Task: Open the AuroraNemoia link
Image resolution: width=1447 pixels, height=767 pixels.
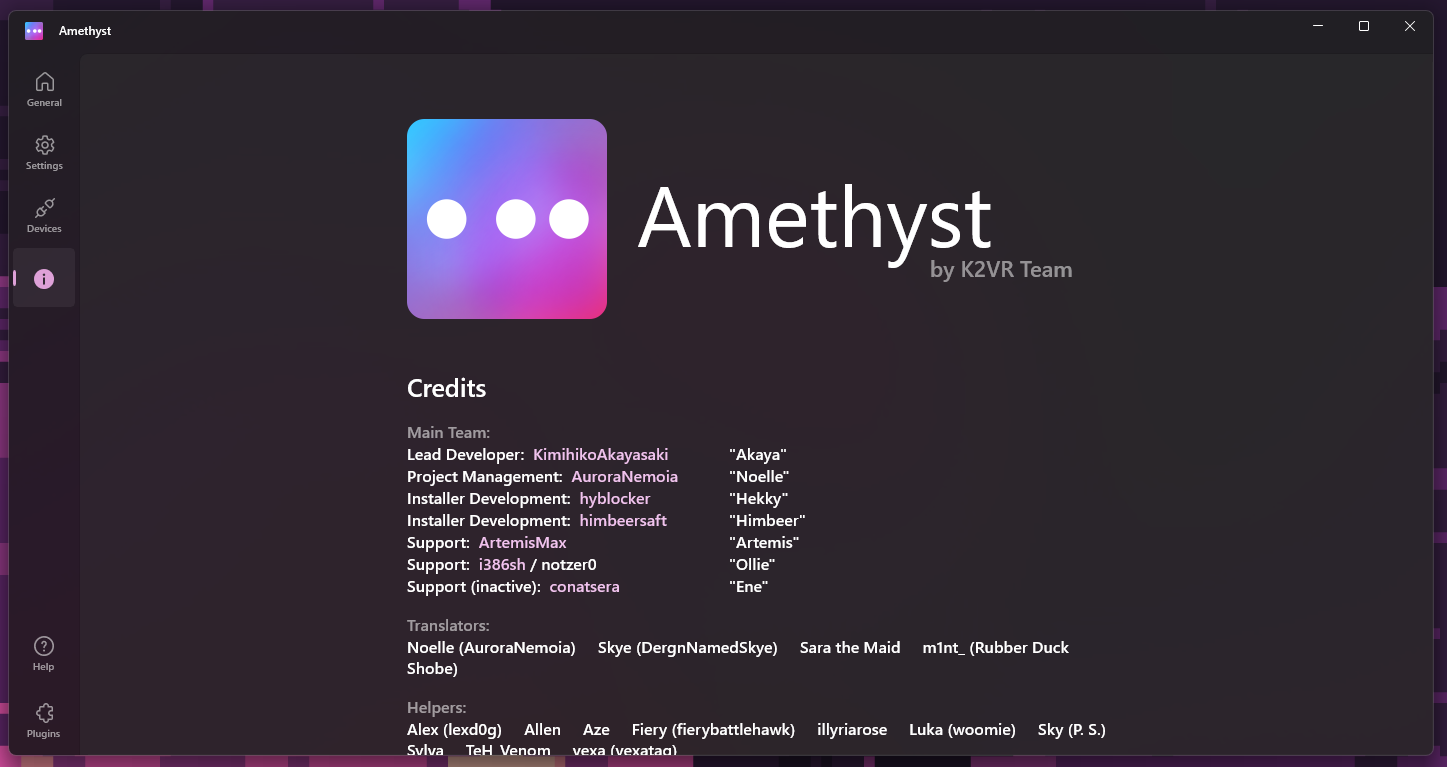Action: pos(624,476)
